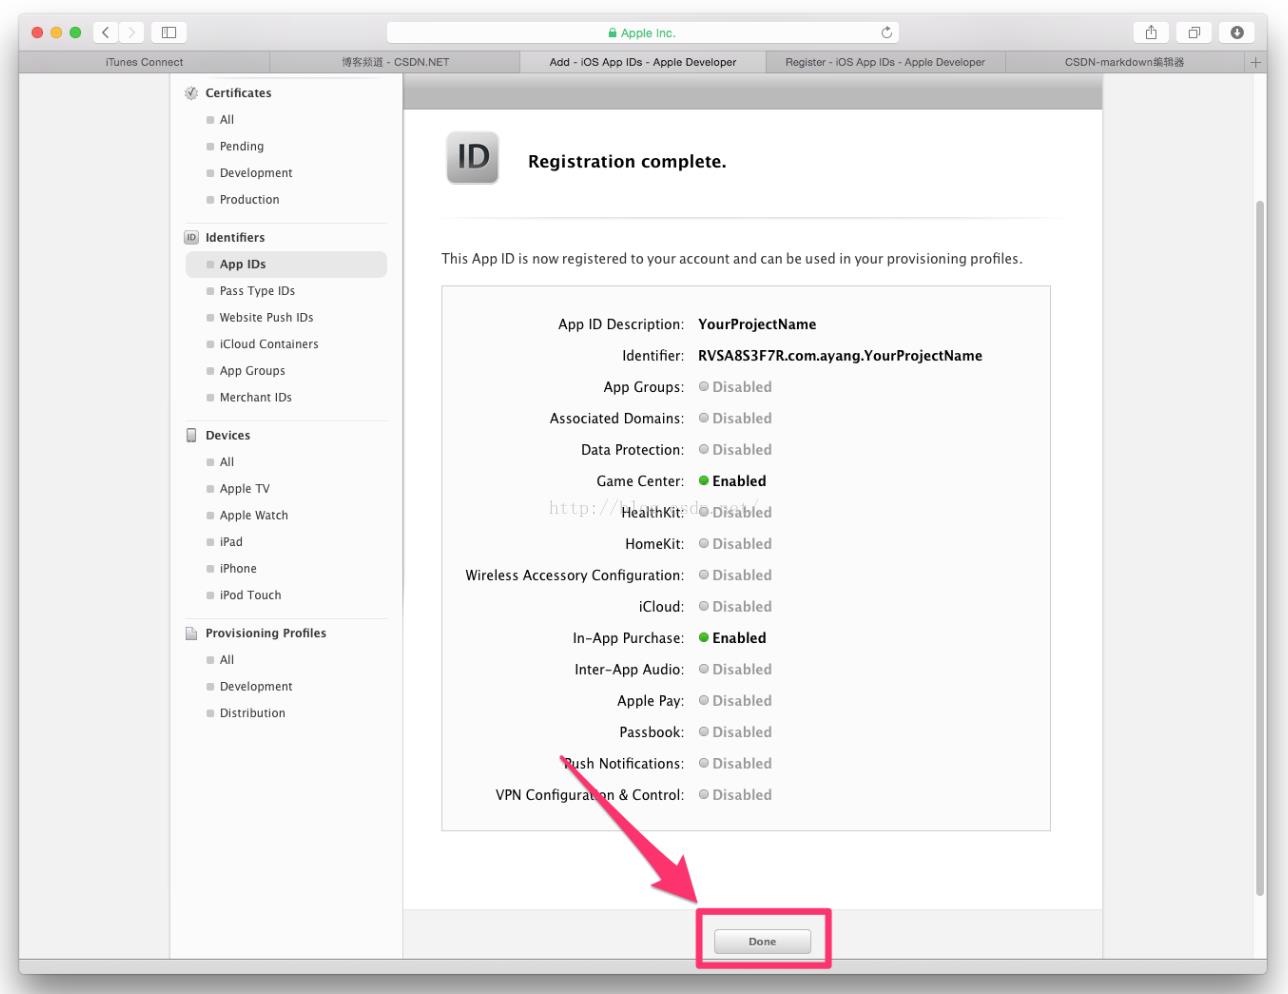Toggle the Safari sidebar button

pyautogui.click(x=169, y=32)
